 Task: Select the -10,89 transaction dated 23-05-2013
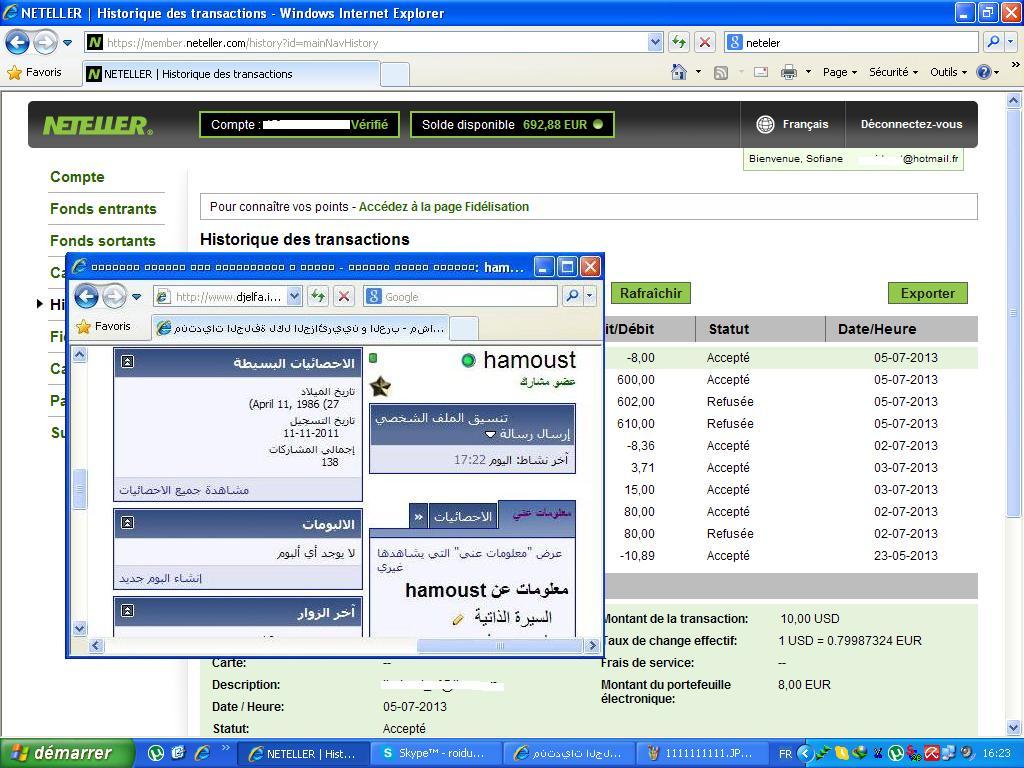[x=789, y=556]
